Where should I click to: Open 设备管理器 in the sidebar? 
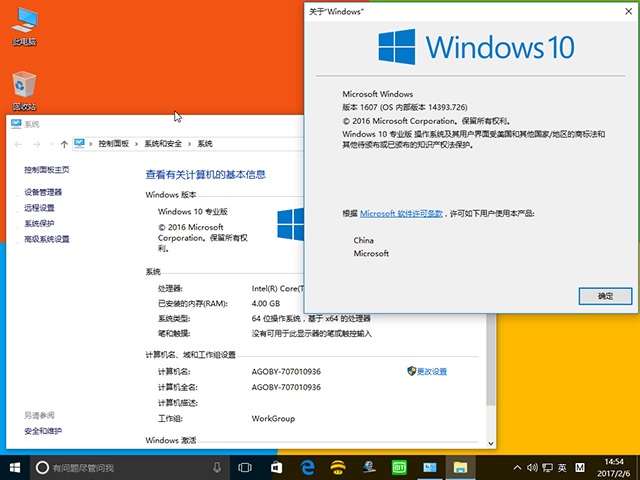coord(43,192)
